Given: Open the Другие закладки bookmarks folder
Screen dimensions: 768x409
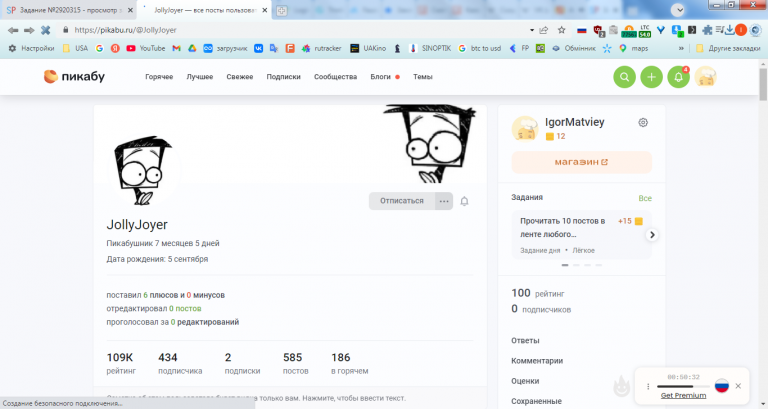Looking at the screenshot, I should 728,48.
